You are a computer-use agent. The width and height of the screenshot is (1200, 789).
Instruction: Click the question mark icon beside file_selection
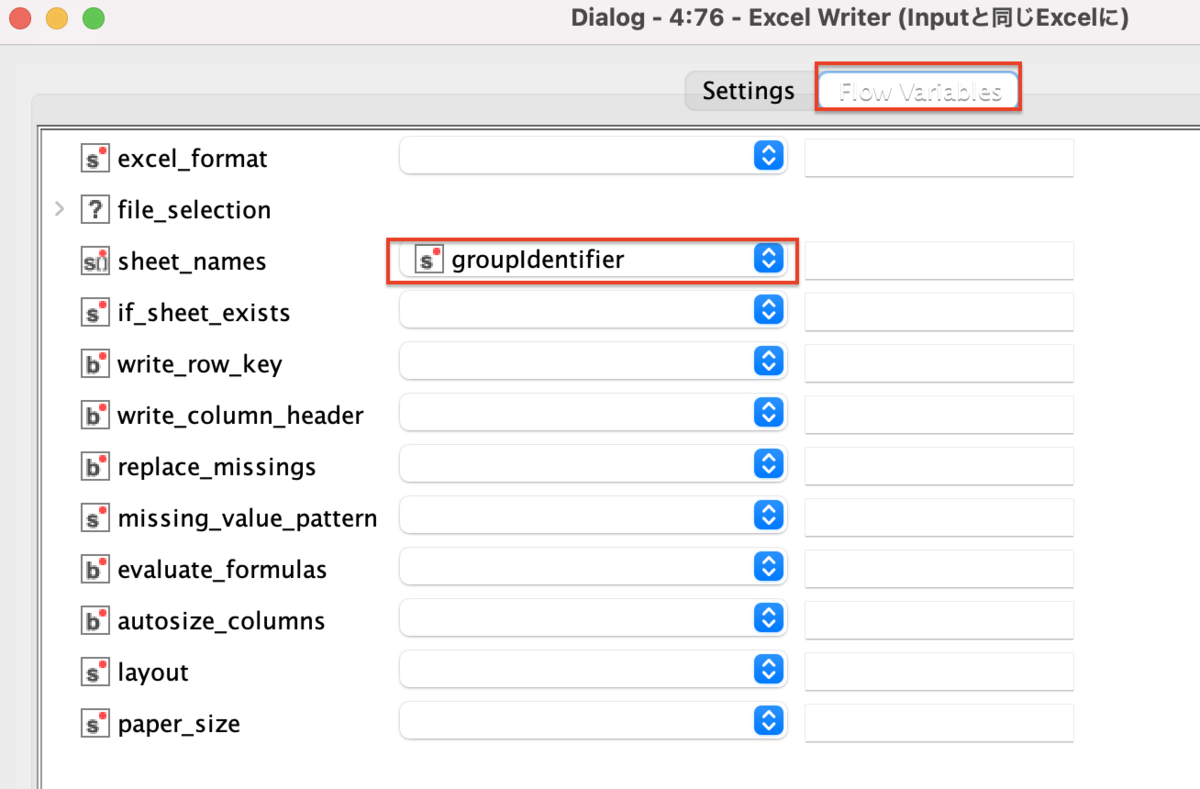click(x=95, y=209)
